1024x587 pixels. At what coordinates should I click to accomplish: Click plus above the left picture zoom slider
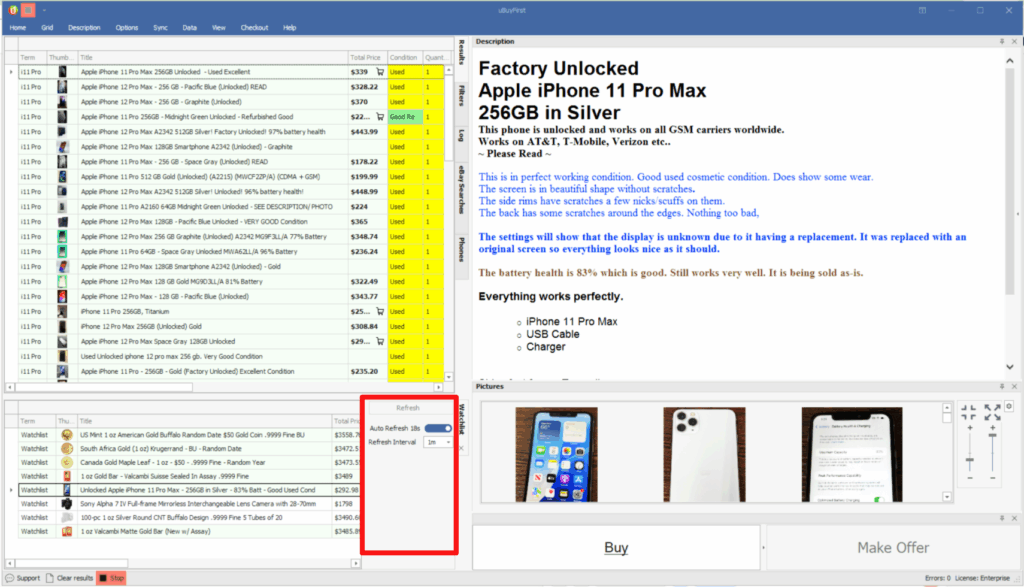(x=970, y=428)
